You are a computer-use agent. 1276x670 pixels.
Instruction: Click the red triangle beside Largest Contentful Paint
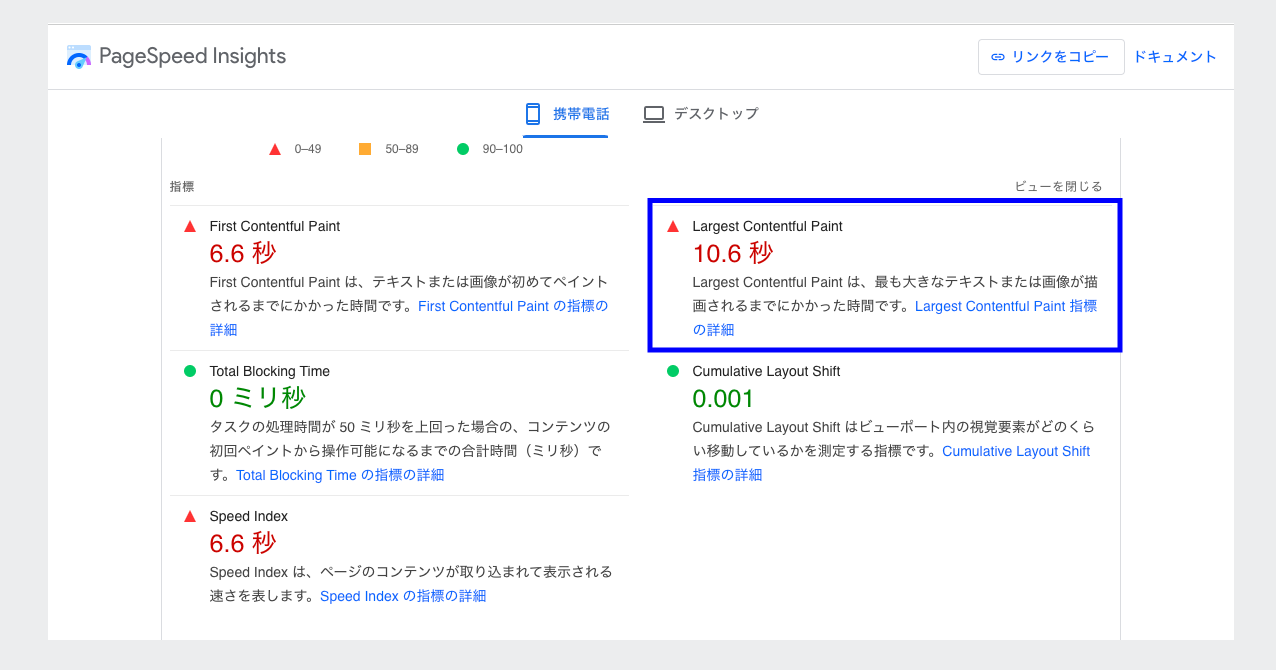pyautogui.click(x=673, y=227)
